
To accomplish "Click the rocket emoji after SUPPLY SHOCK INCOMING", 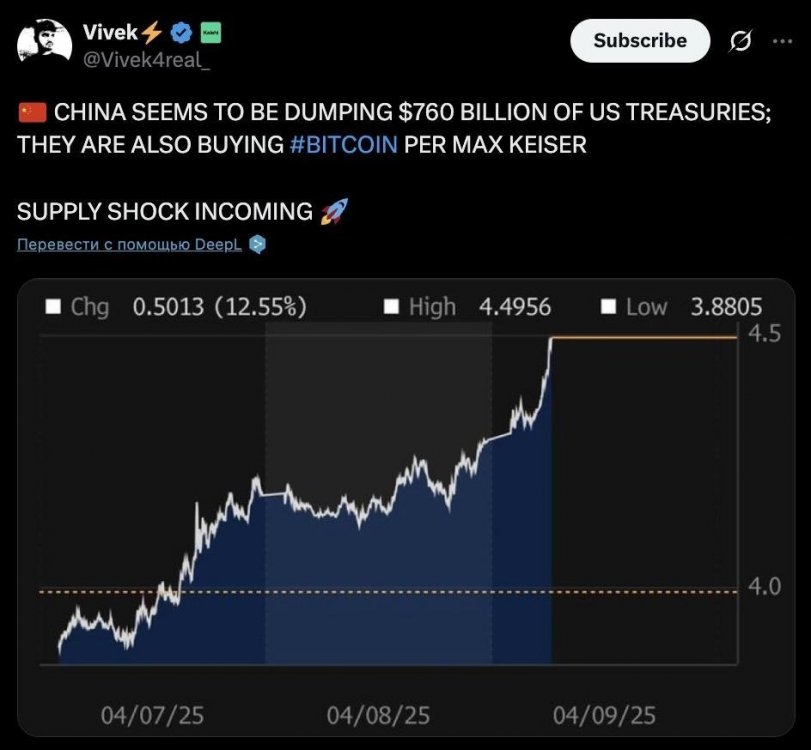I will pyautogui.click(x=332, y=211).
